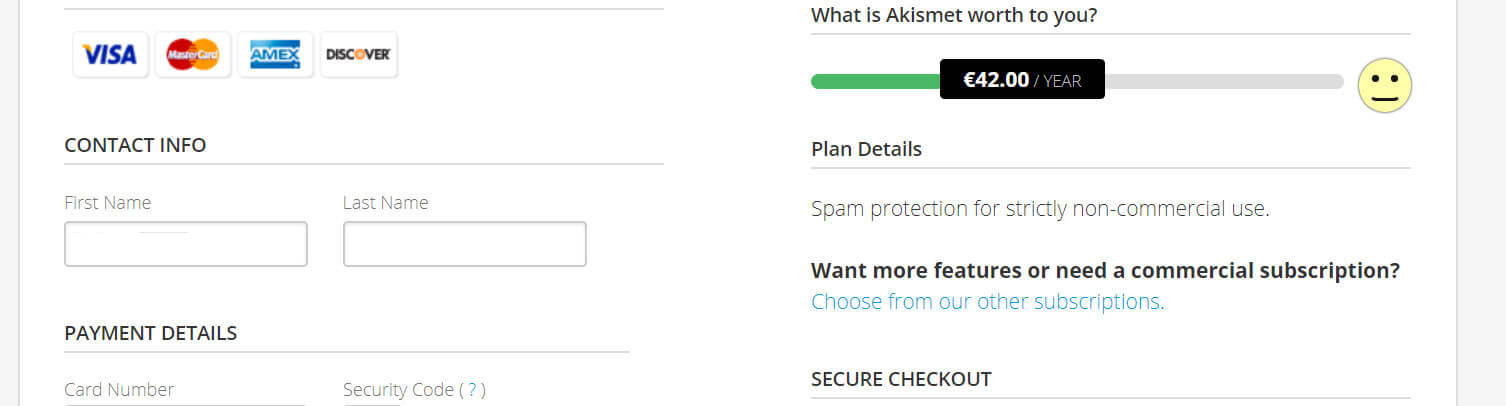Click the Last Name label
Image resolution: width=1506 pixels, height=406 pixels.
pos(385,202)
